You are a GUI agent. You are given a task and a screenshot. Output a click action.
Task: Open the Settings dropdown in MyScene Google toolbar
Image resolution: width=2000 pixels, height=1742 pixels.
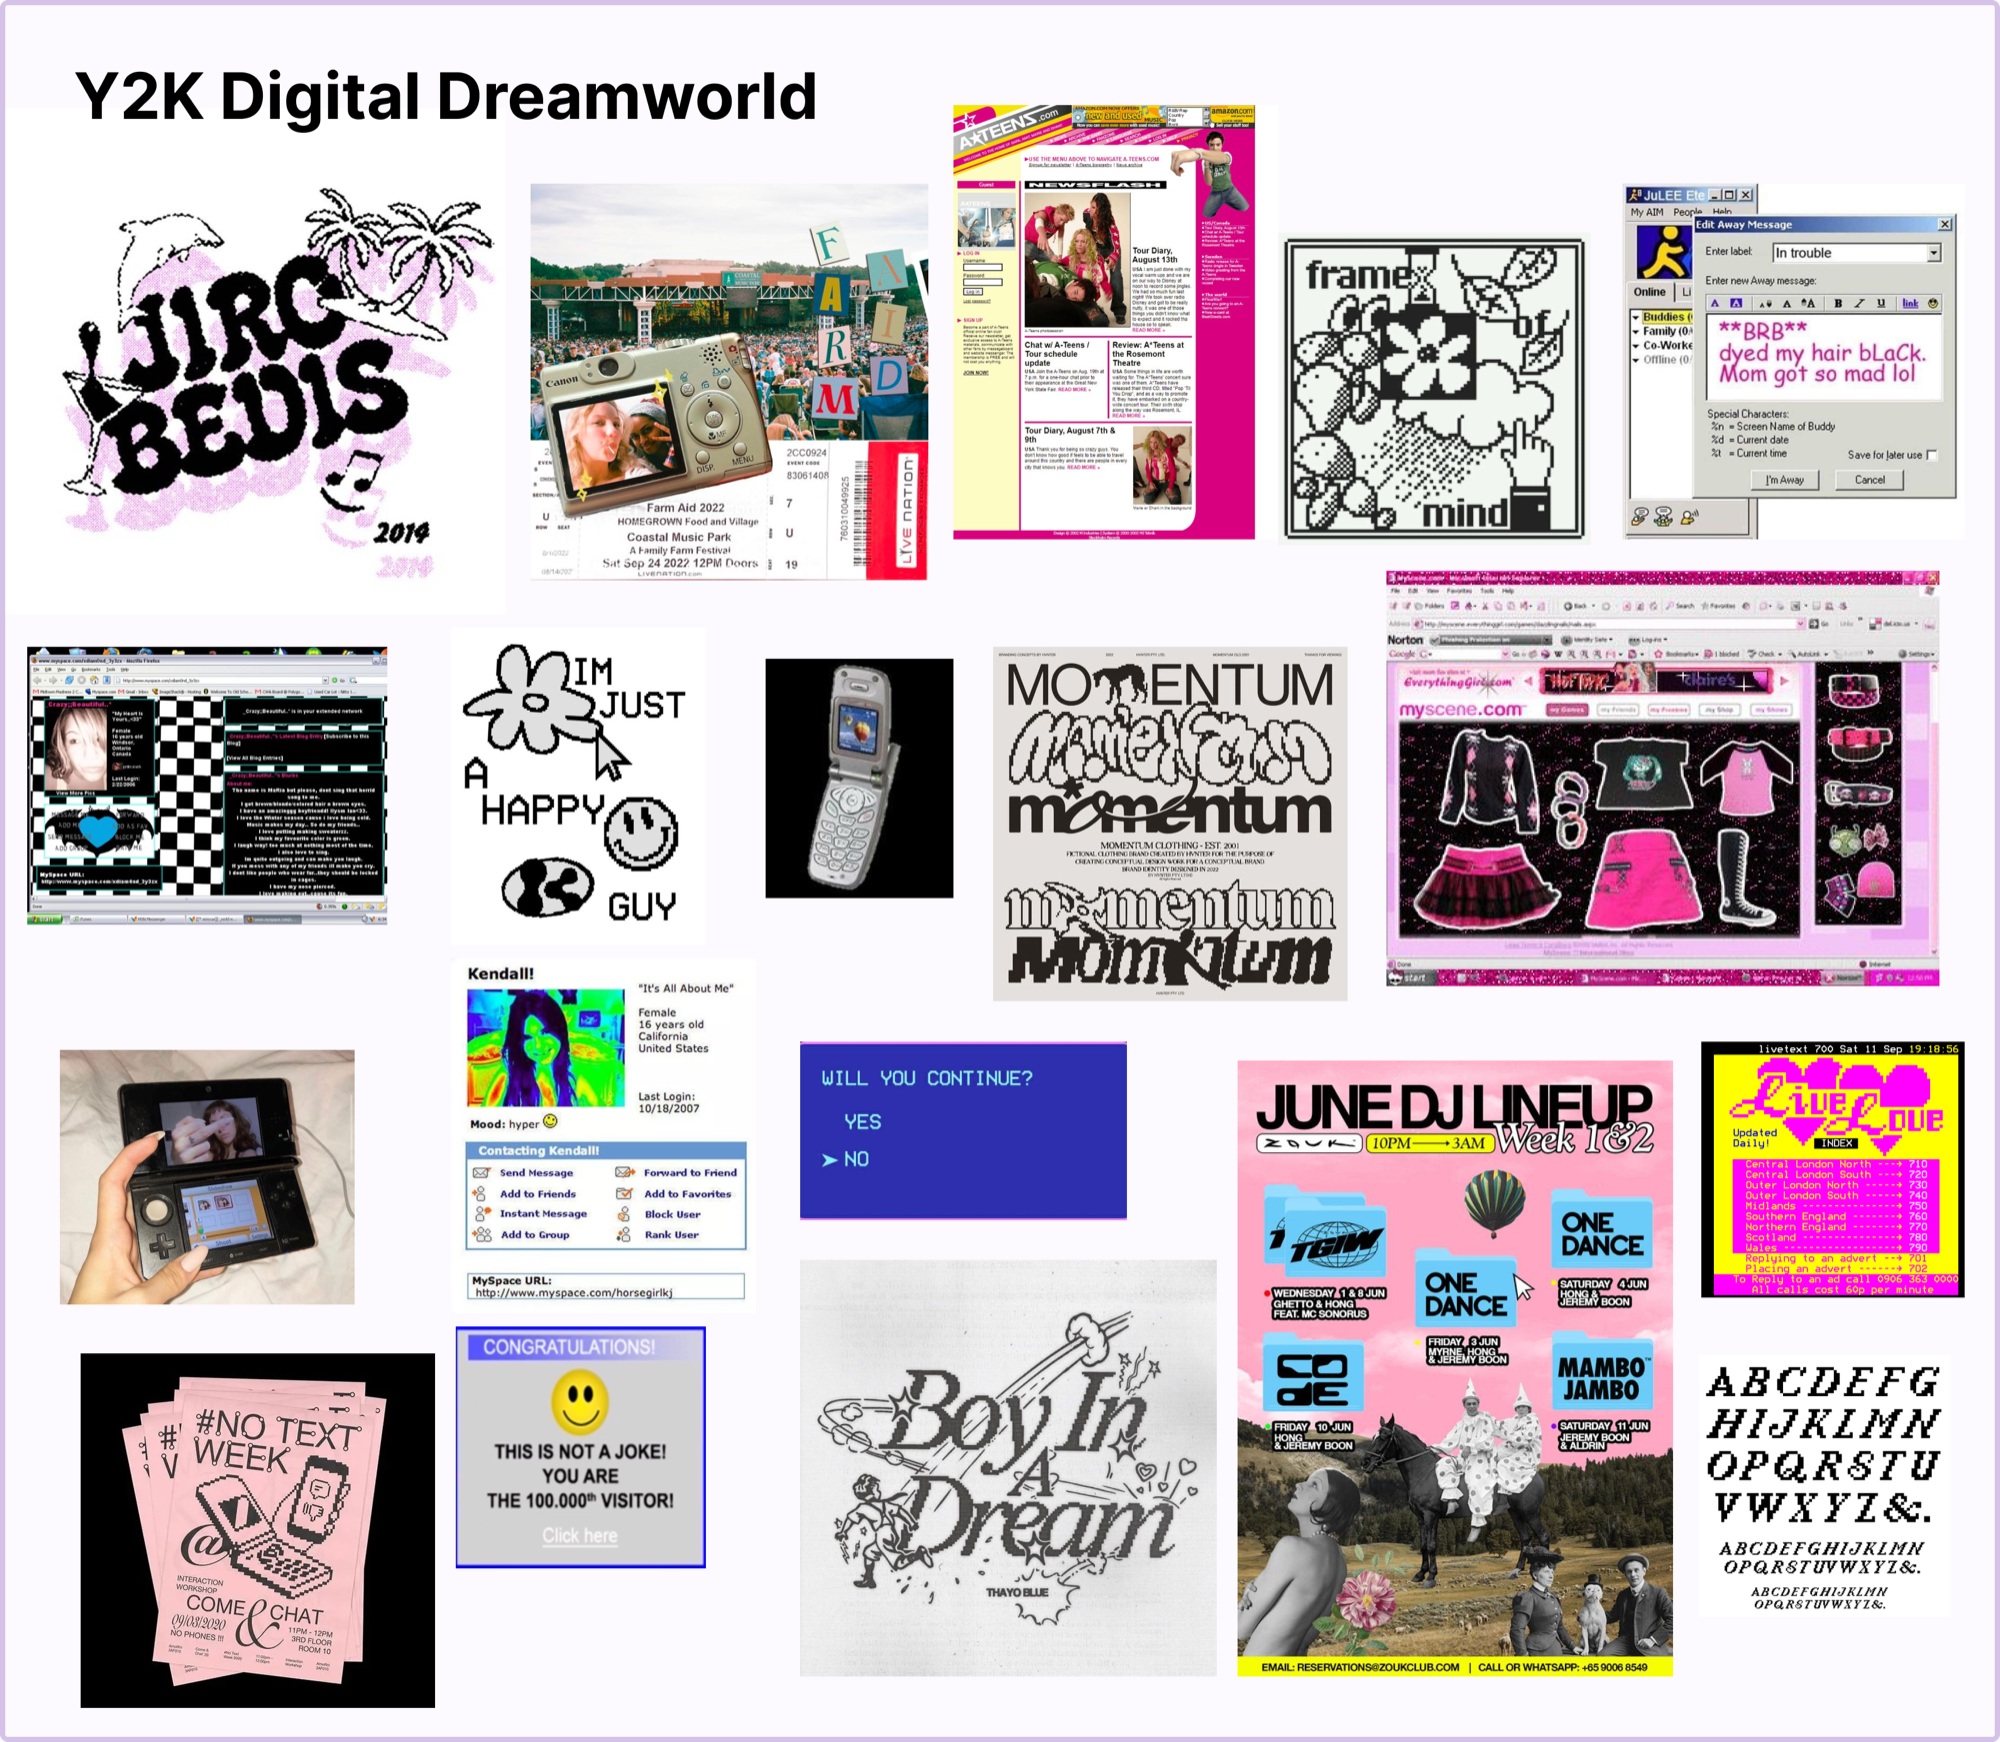(x=1916, y=654)
